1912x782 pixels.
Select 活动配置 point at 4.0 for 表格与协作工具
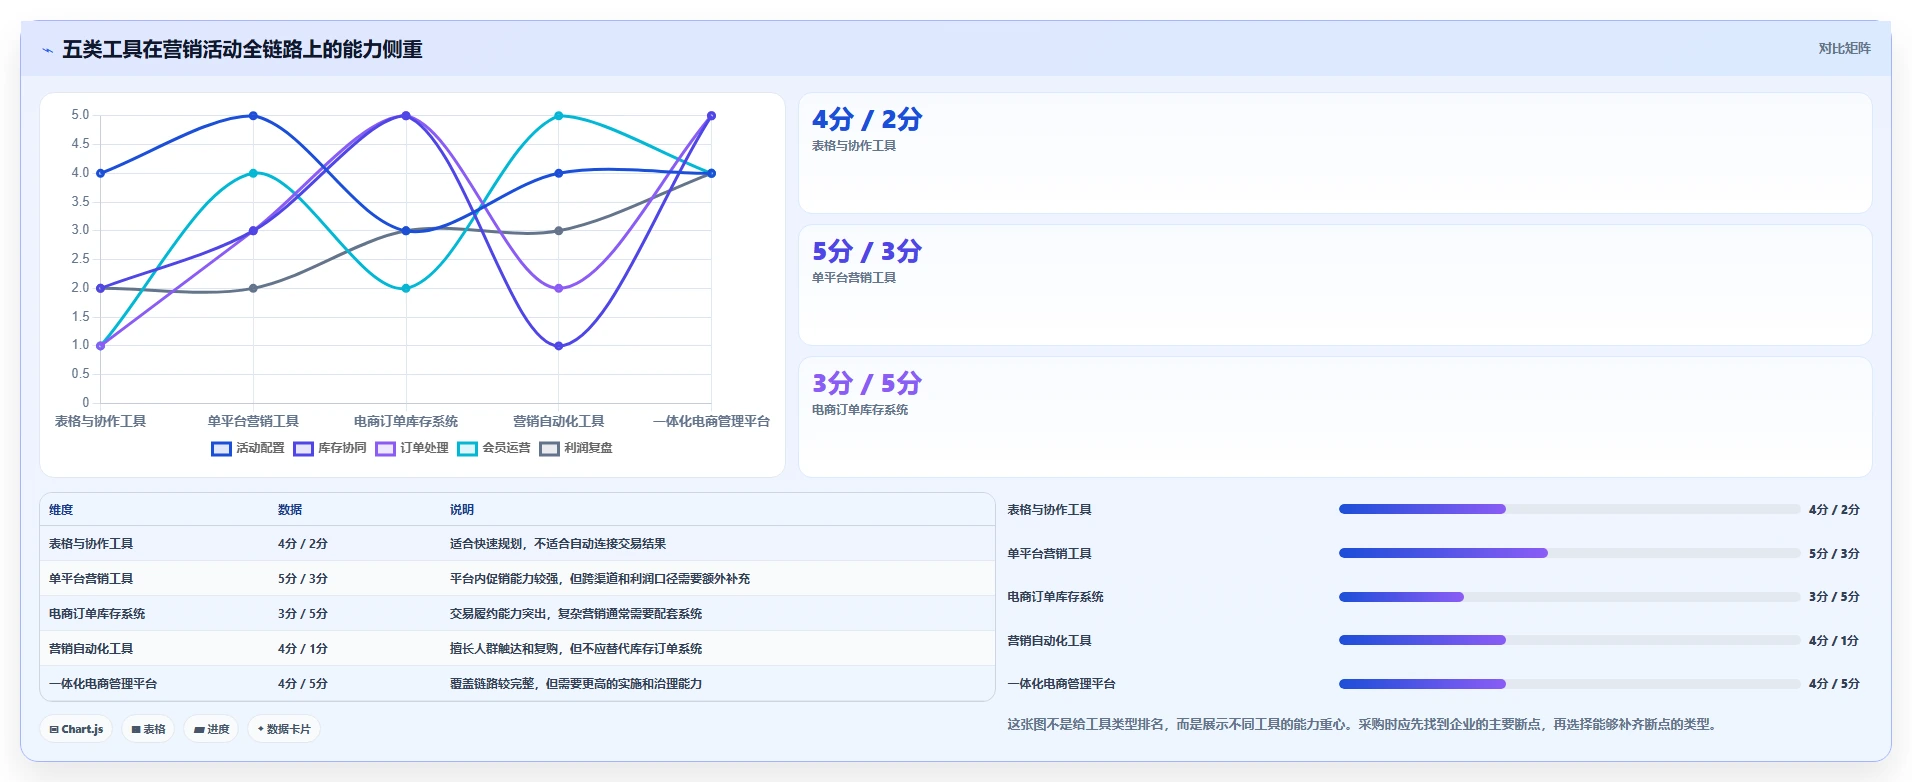[100, 173]
